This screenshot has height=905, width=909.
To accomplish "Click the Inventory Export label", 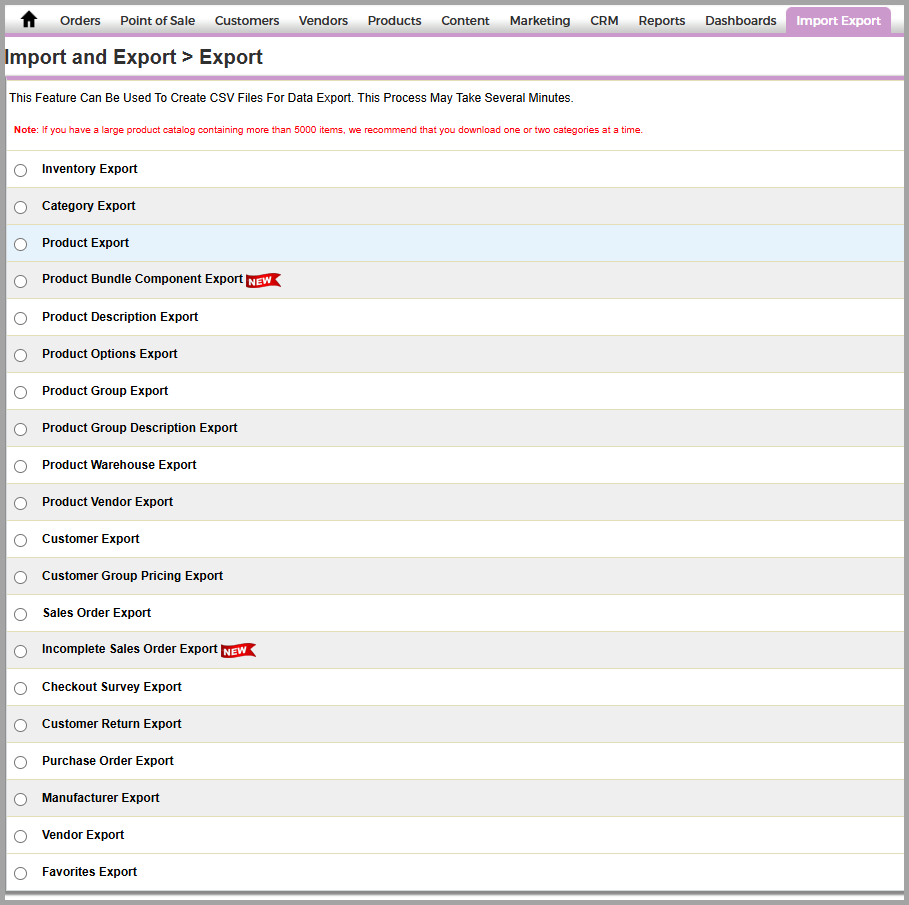I will tap(90, 169).
